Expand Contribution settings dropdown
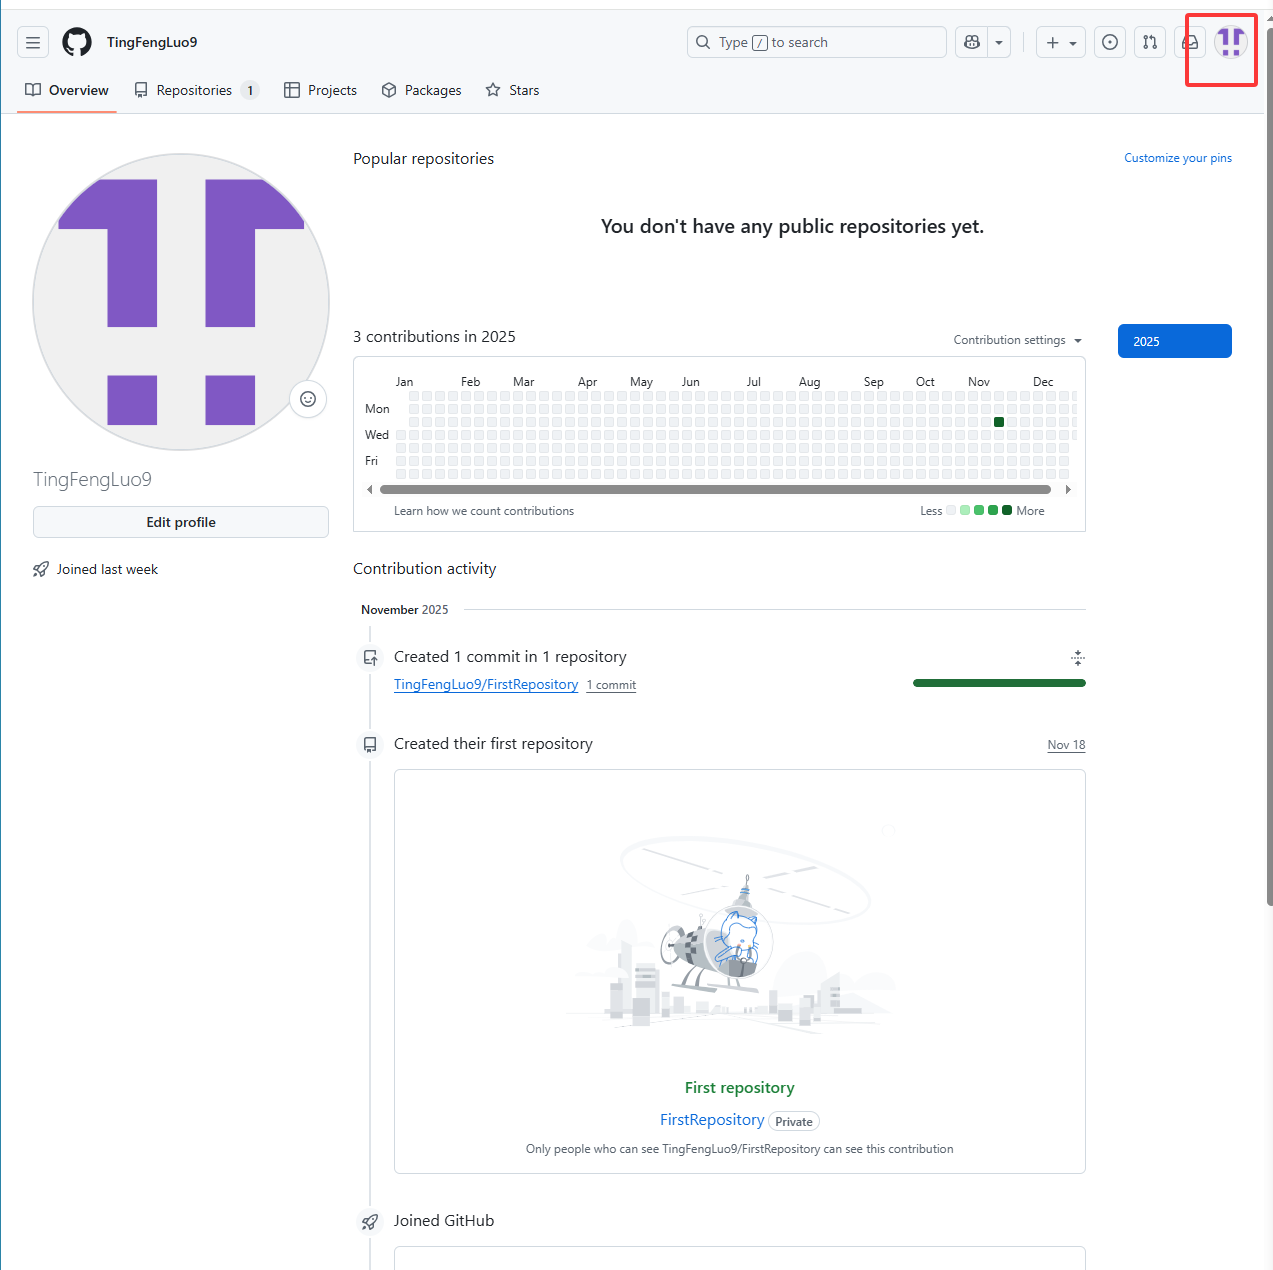 click(1017, 340)
